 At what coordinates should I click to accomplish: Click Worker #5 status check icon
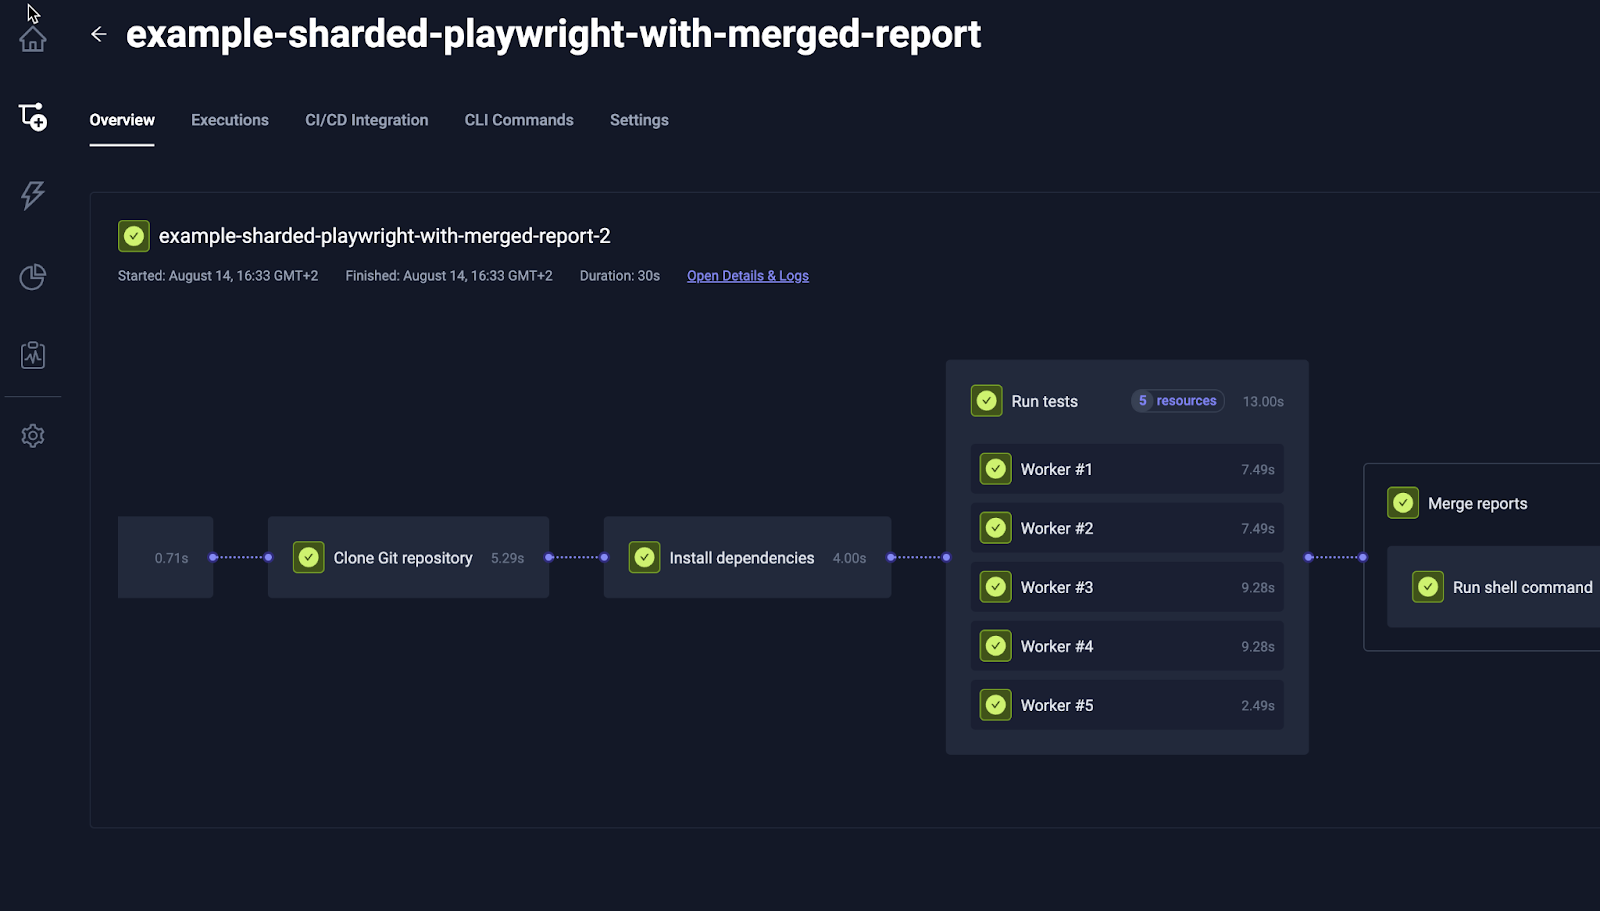pos(996,705)
